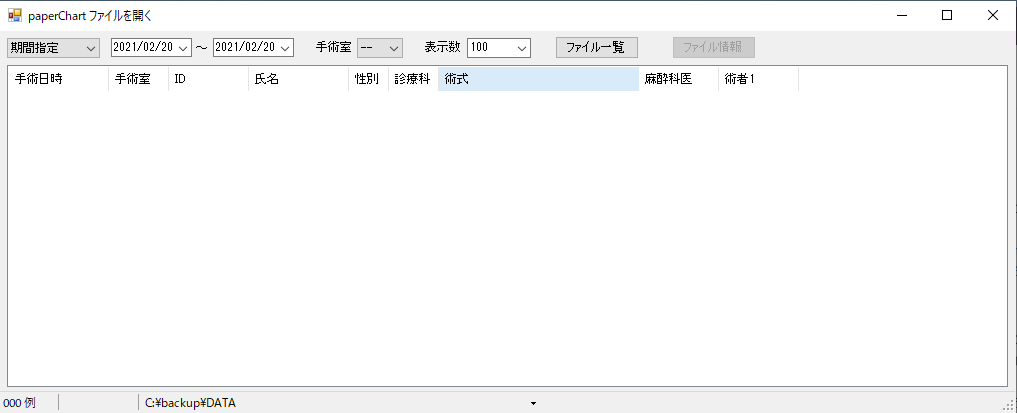
Task: Click the paperChart app icon in title bar
Action: (15, 15)
